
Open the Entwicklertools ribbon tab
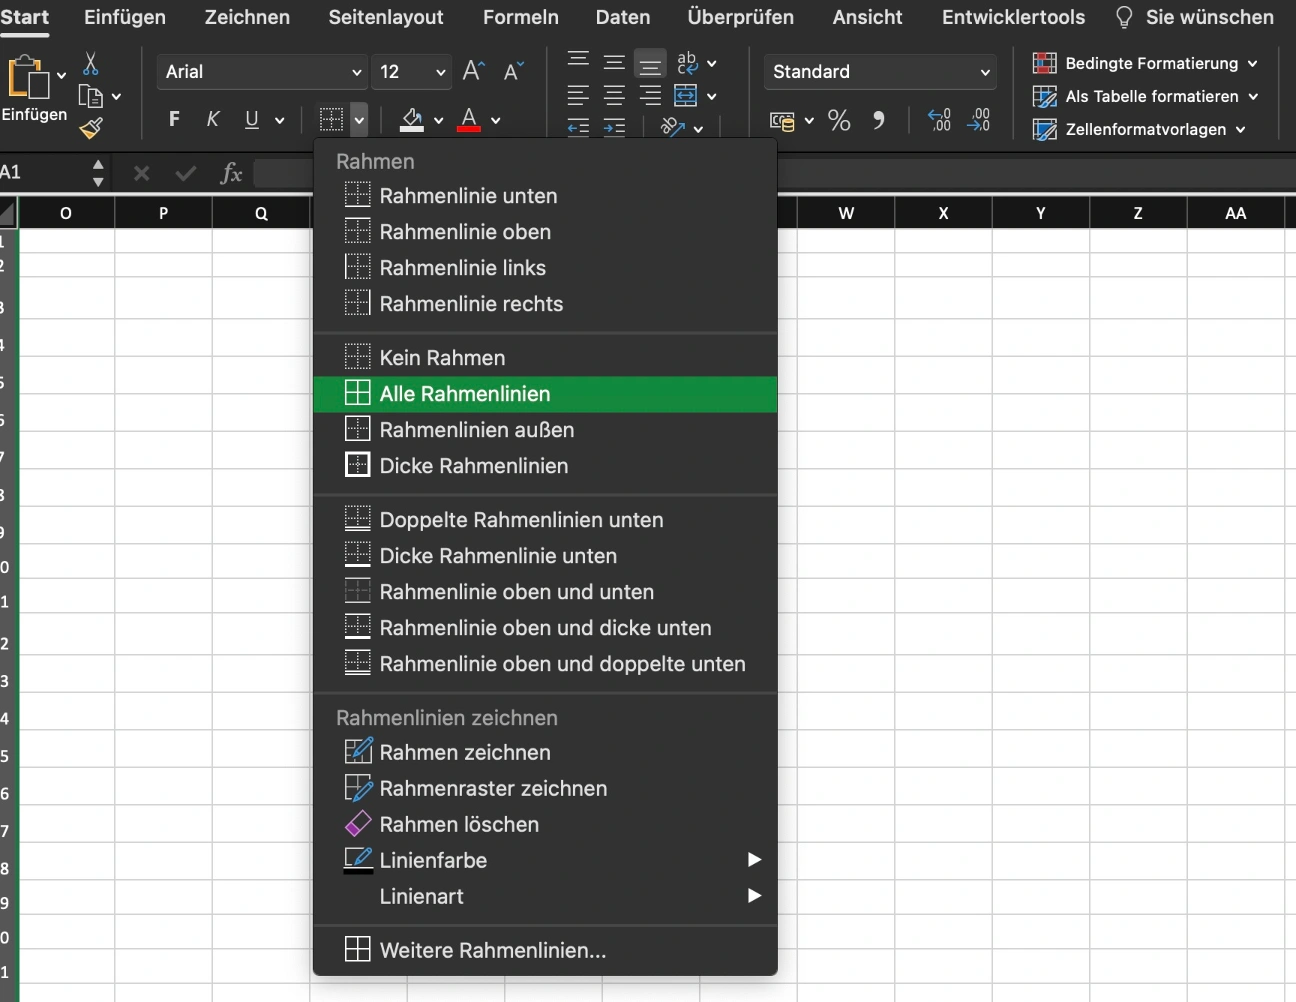[x=1013, y=17]
